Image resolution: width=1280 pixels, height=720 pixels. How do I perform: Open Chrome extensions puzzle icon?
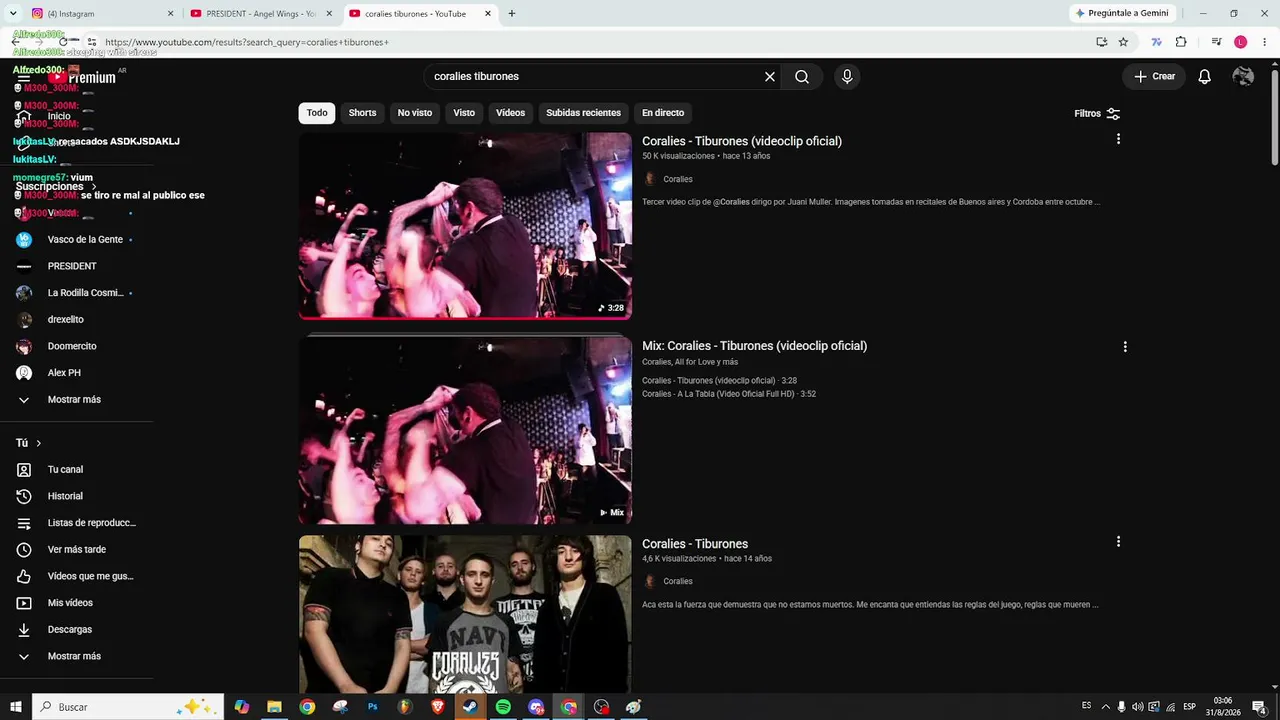[x=1181, y=42]
